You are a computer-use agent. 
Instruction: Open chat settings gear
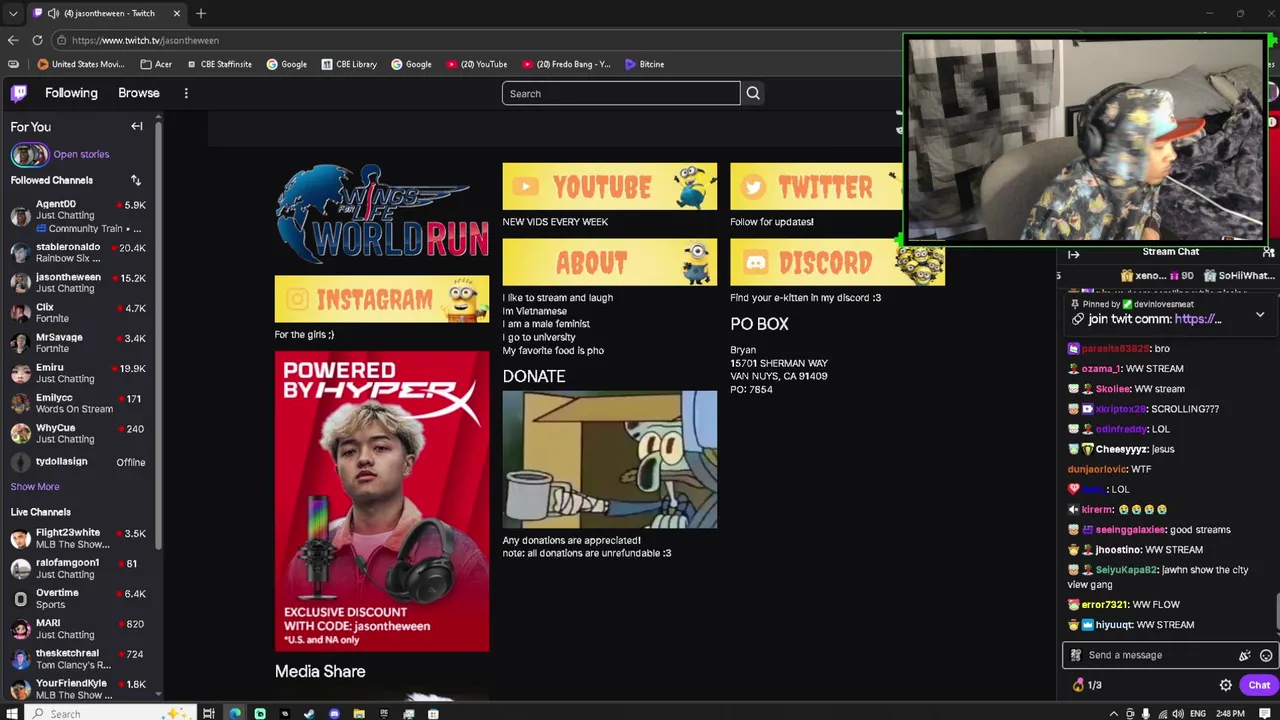click(x=1226, y=685)
